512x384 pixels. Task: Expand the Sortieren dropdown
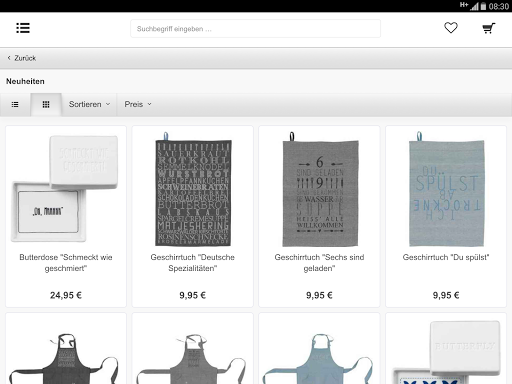click(x=89, y=104)
